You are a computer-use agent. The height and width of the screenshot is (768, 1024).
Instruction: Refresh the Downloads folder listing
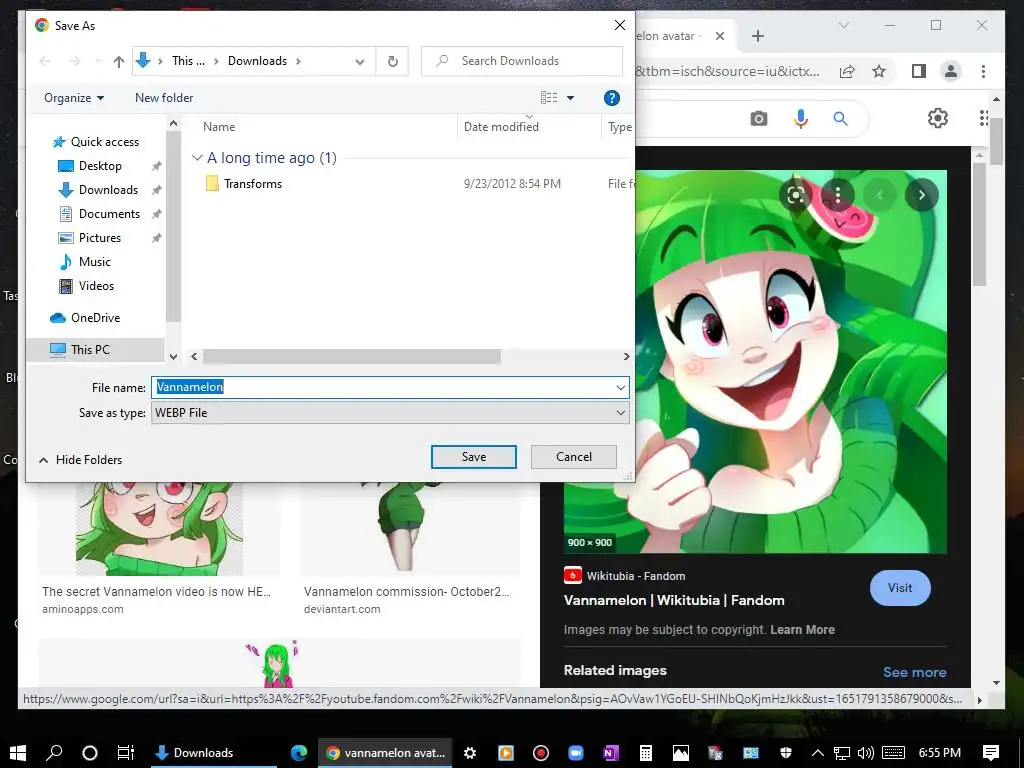(392, 61)
